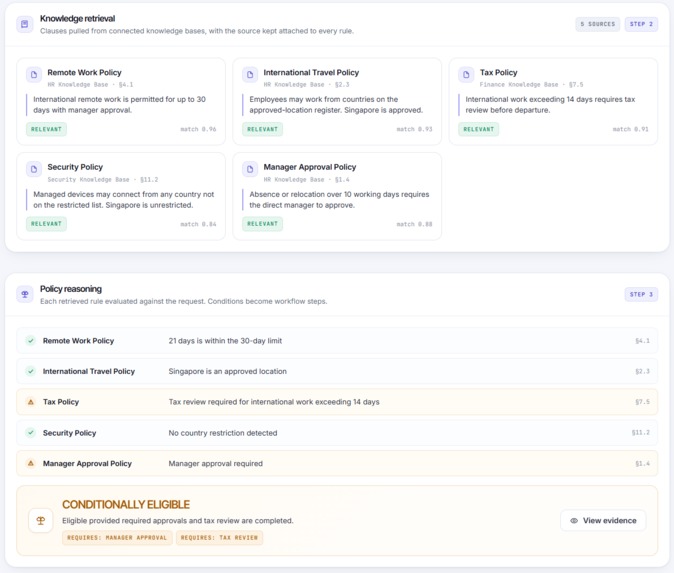Click 'Tax Policy' label in reasoning row
The image size is (674, 573).
coord(61,402)
